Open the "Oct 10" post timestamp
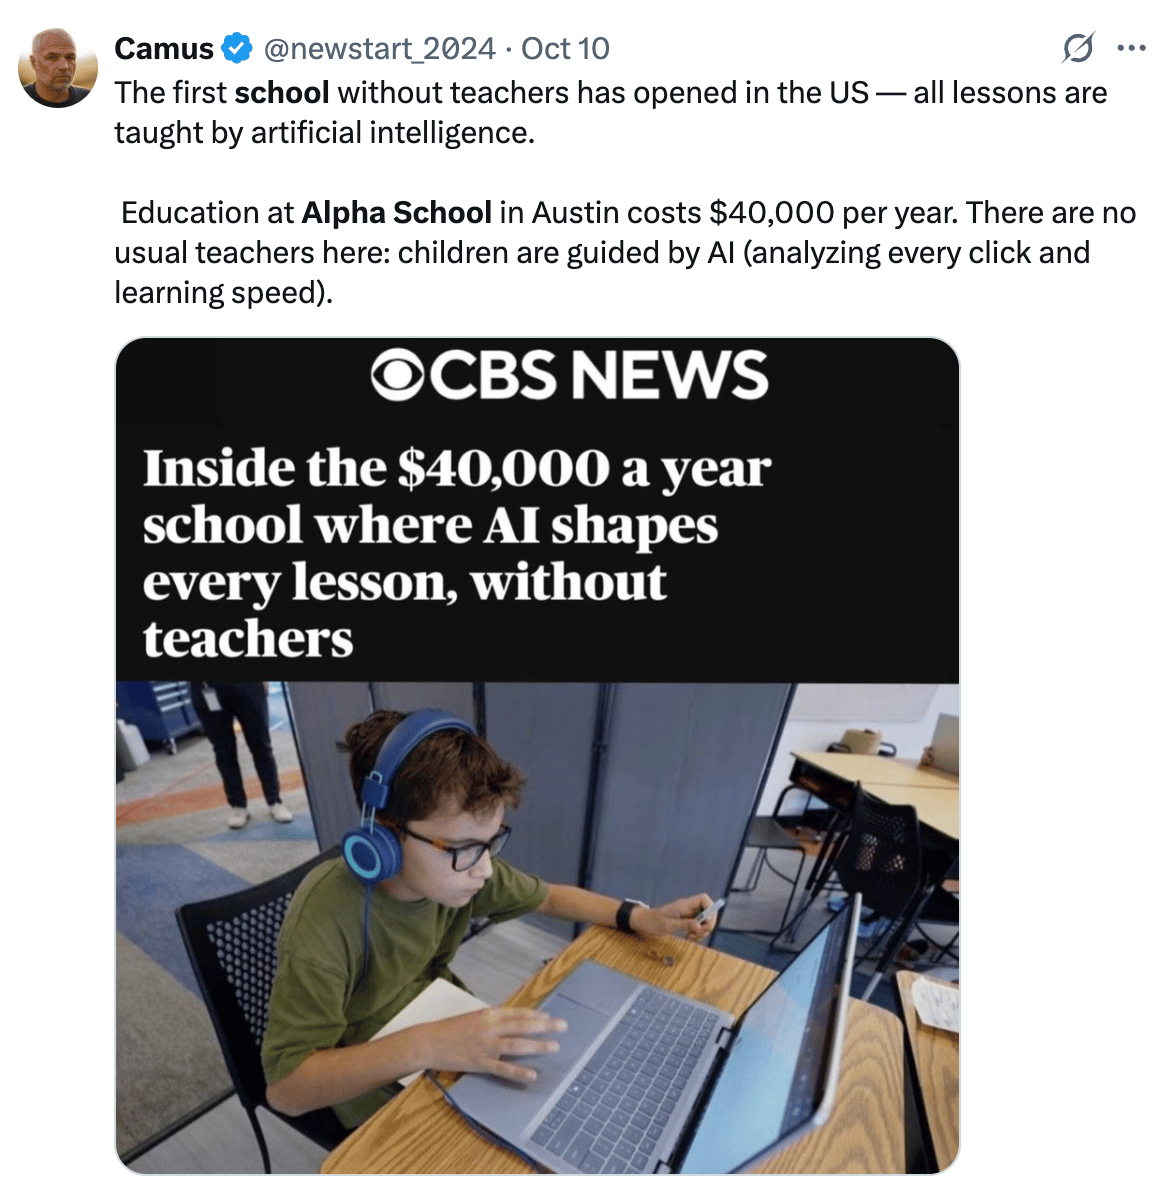This screenshot has height=1188, width=1166. click(565, 48)
